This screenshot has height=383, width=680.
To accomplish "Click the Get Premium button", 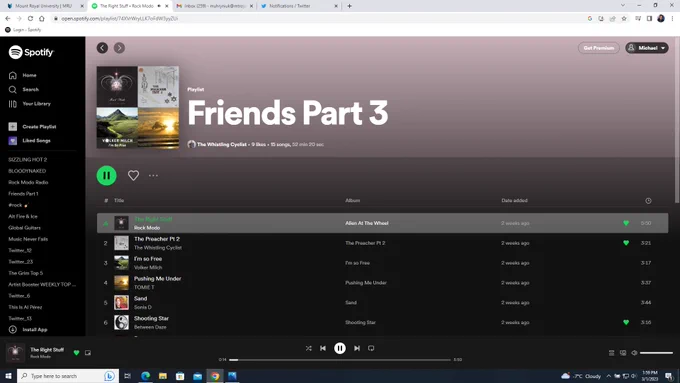I will 598,48.
